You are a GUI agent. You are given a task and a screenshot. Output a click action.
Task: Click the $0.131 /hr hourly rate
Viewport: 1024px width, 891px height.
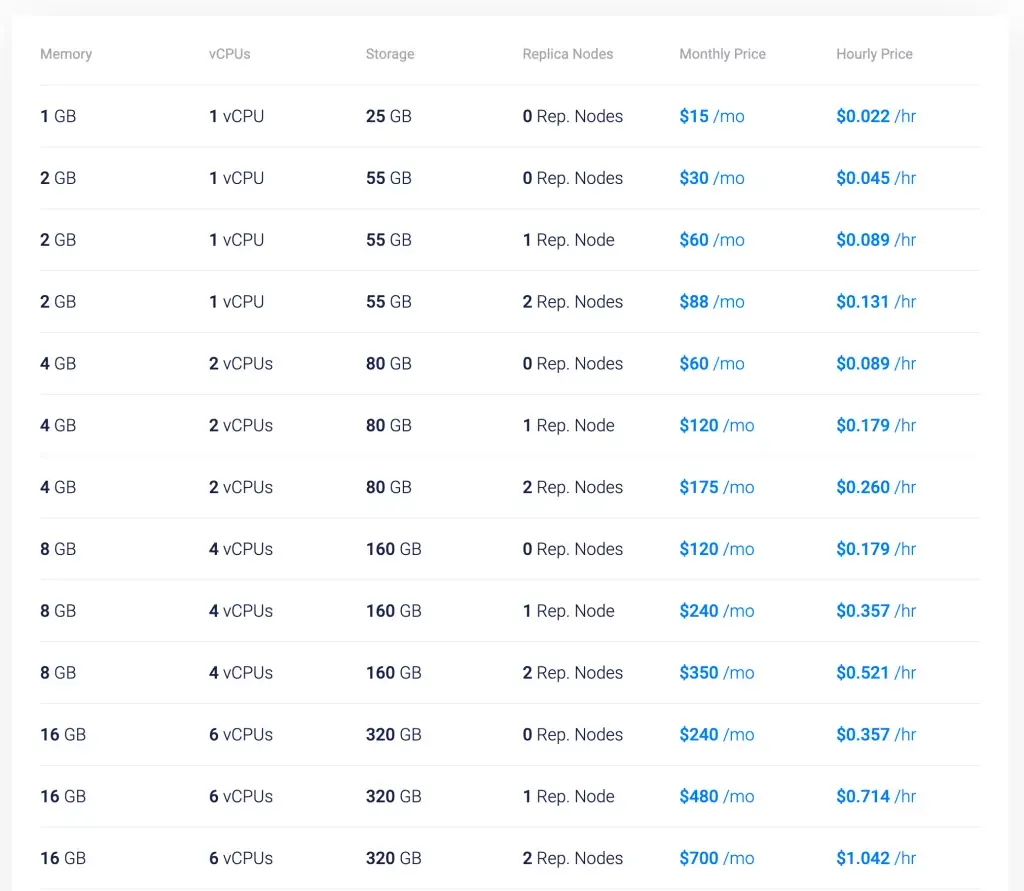point(875,301)
